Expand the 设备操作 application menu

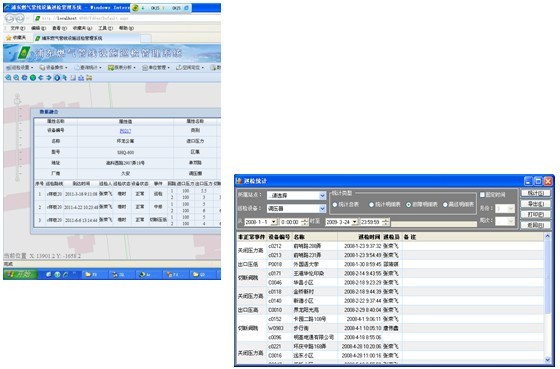pos(54,67)
